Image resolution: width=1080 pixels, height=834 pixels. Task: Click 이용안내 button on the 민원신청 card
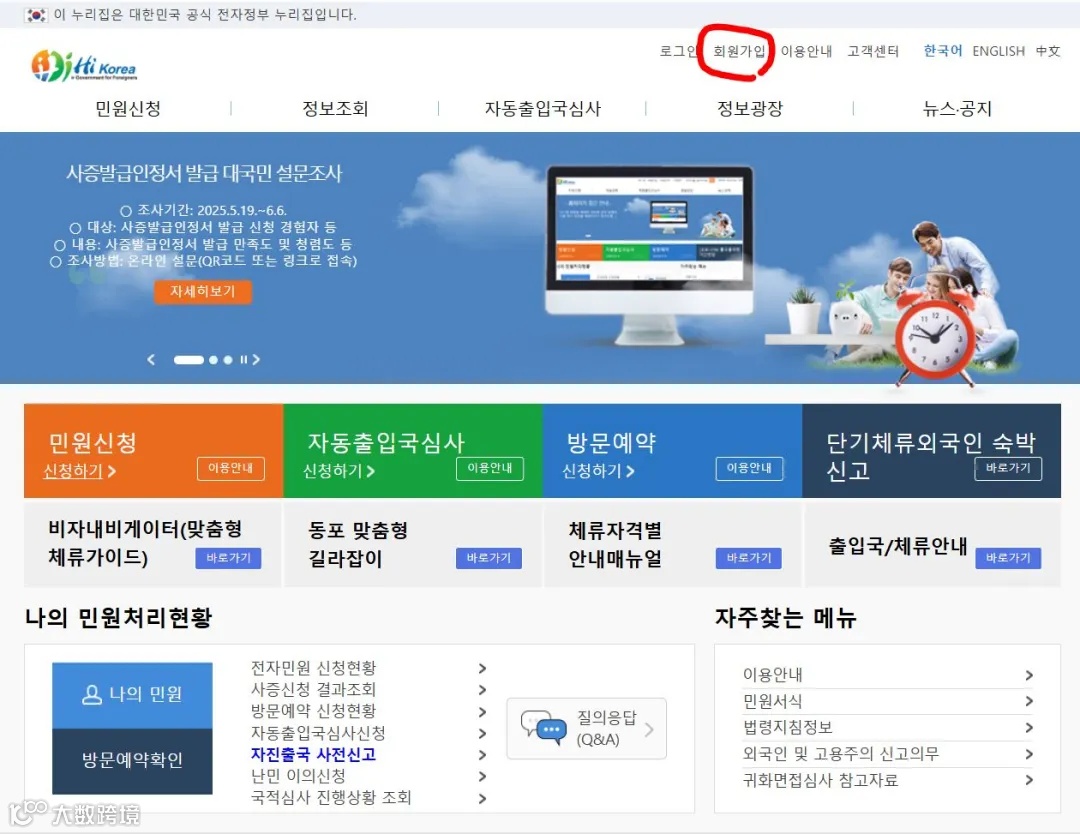click(231, 467)
